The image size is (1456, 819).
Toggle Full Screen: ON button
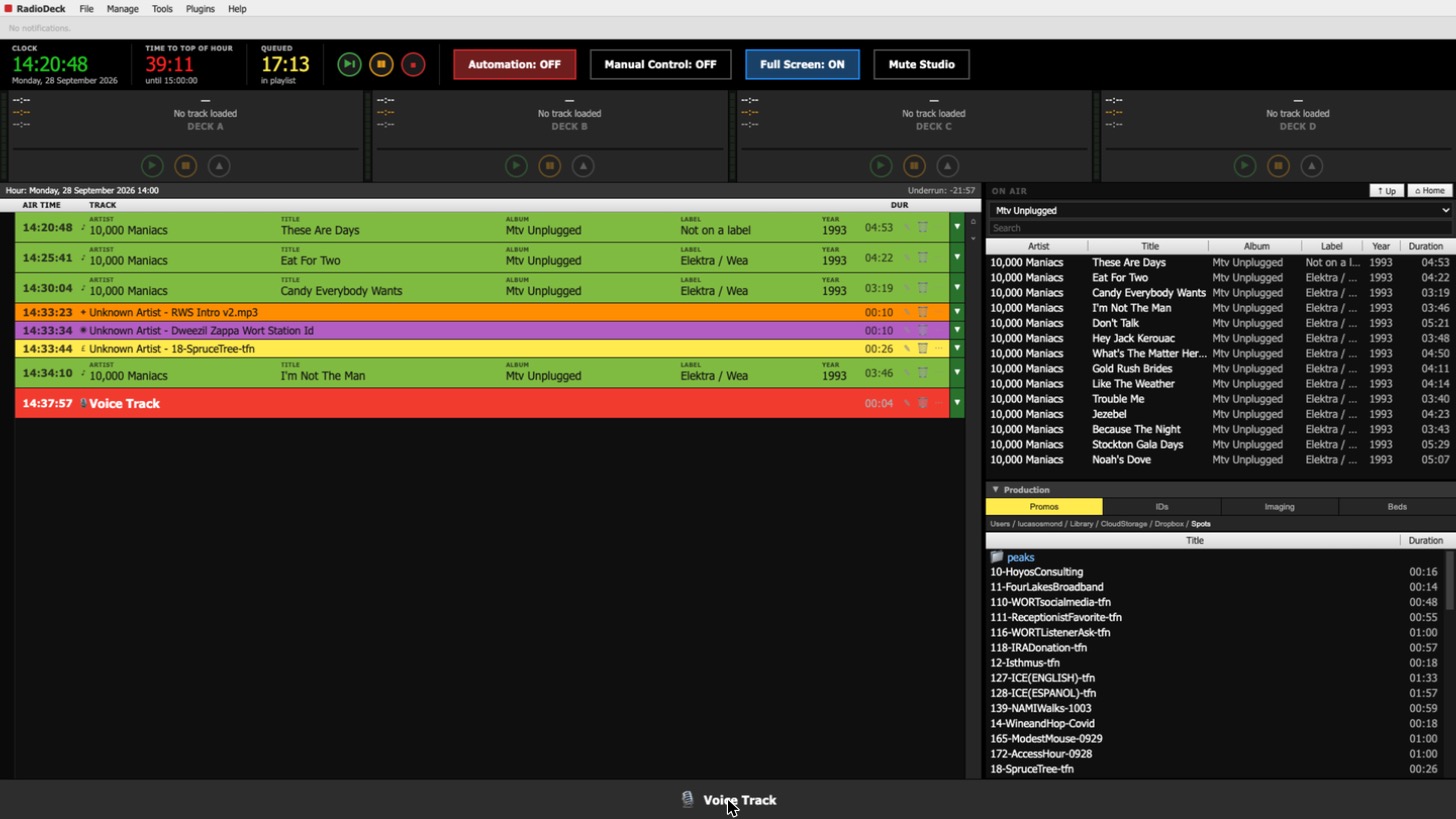coord(802,64)
